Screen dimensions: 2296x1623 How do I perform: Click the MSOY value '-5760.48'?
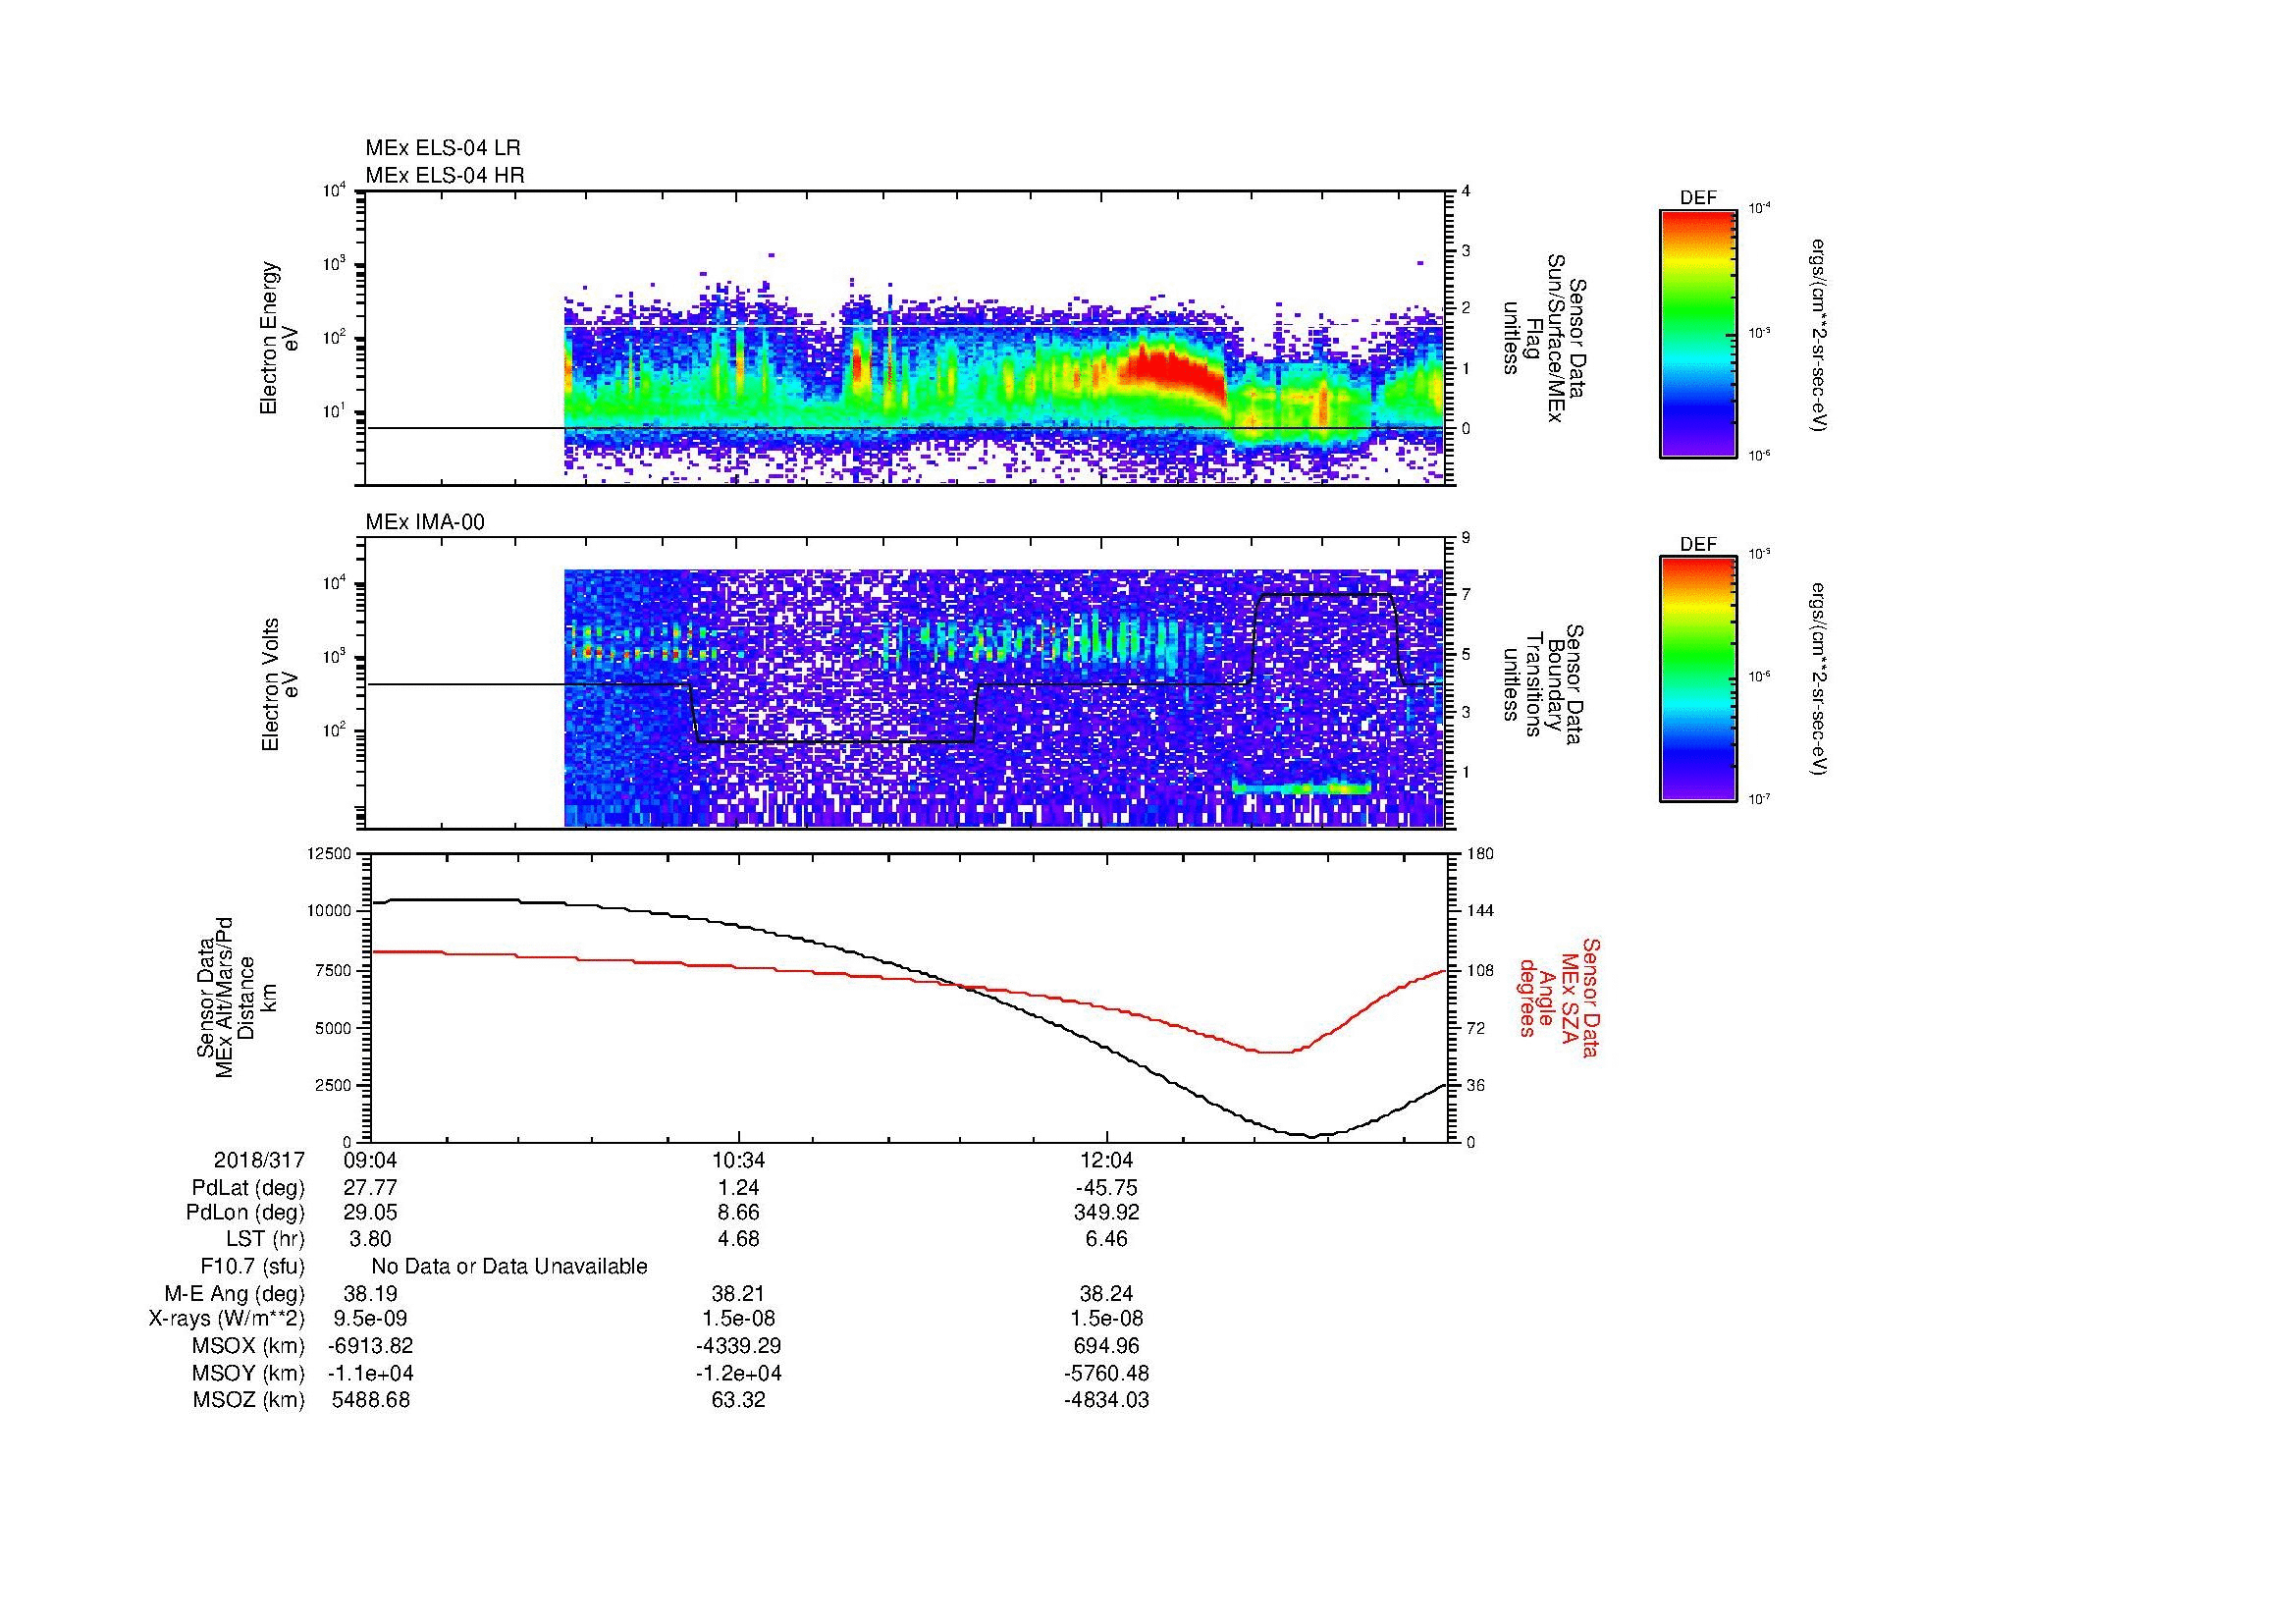(1106, 1373)
